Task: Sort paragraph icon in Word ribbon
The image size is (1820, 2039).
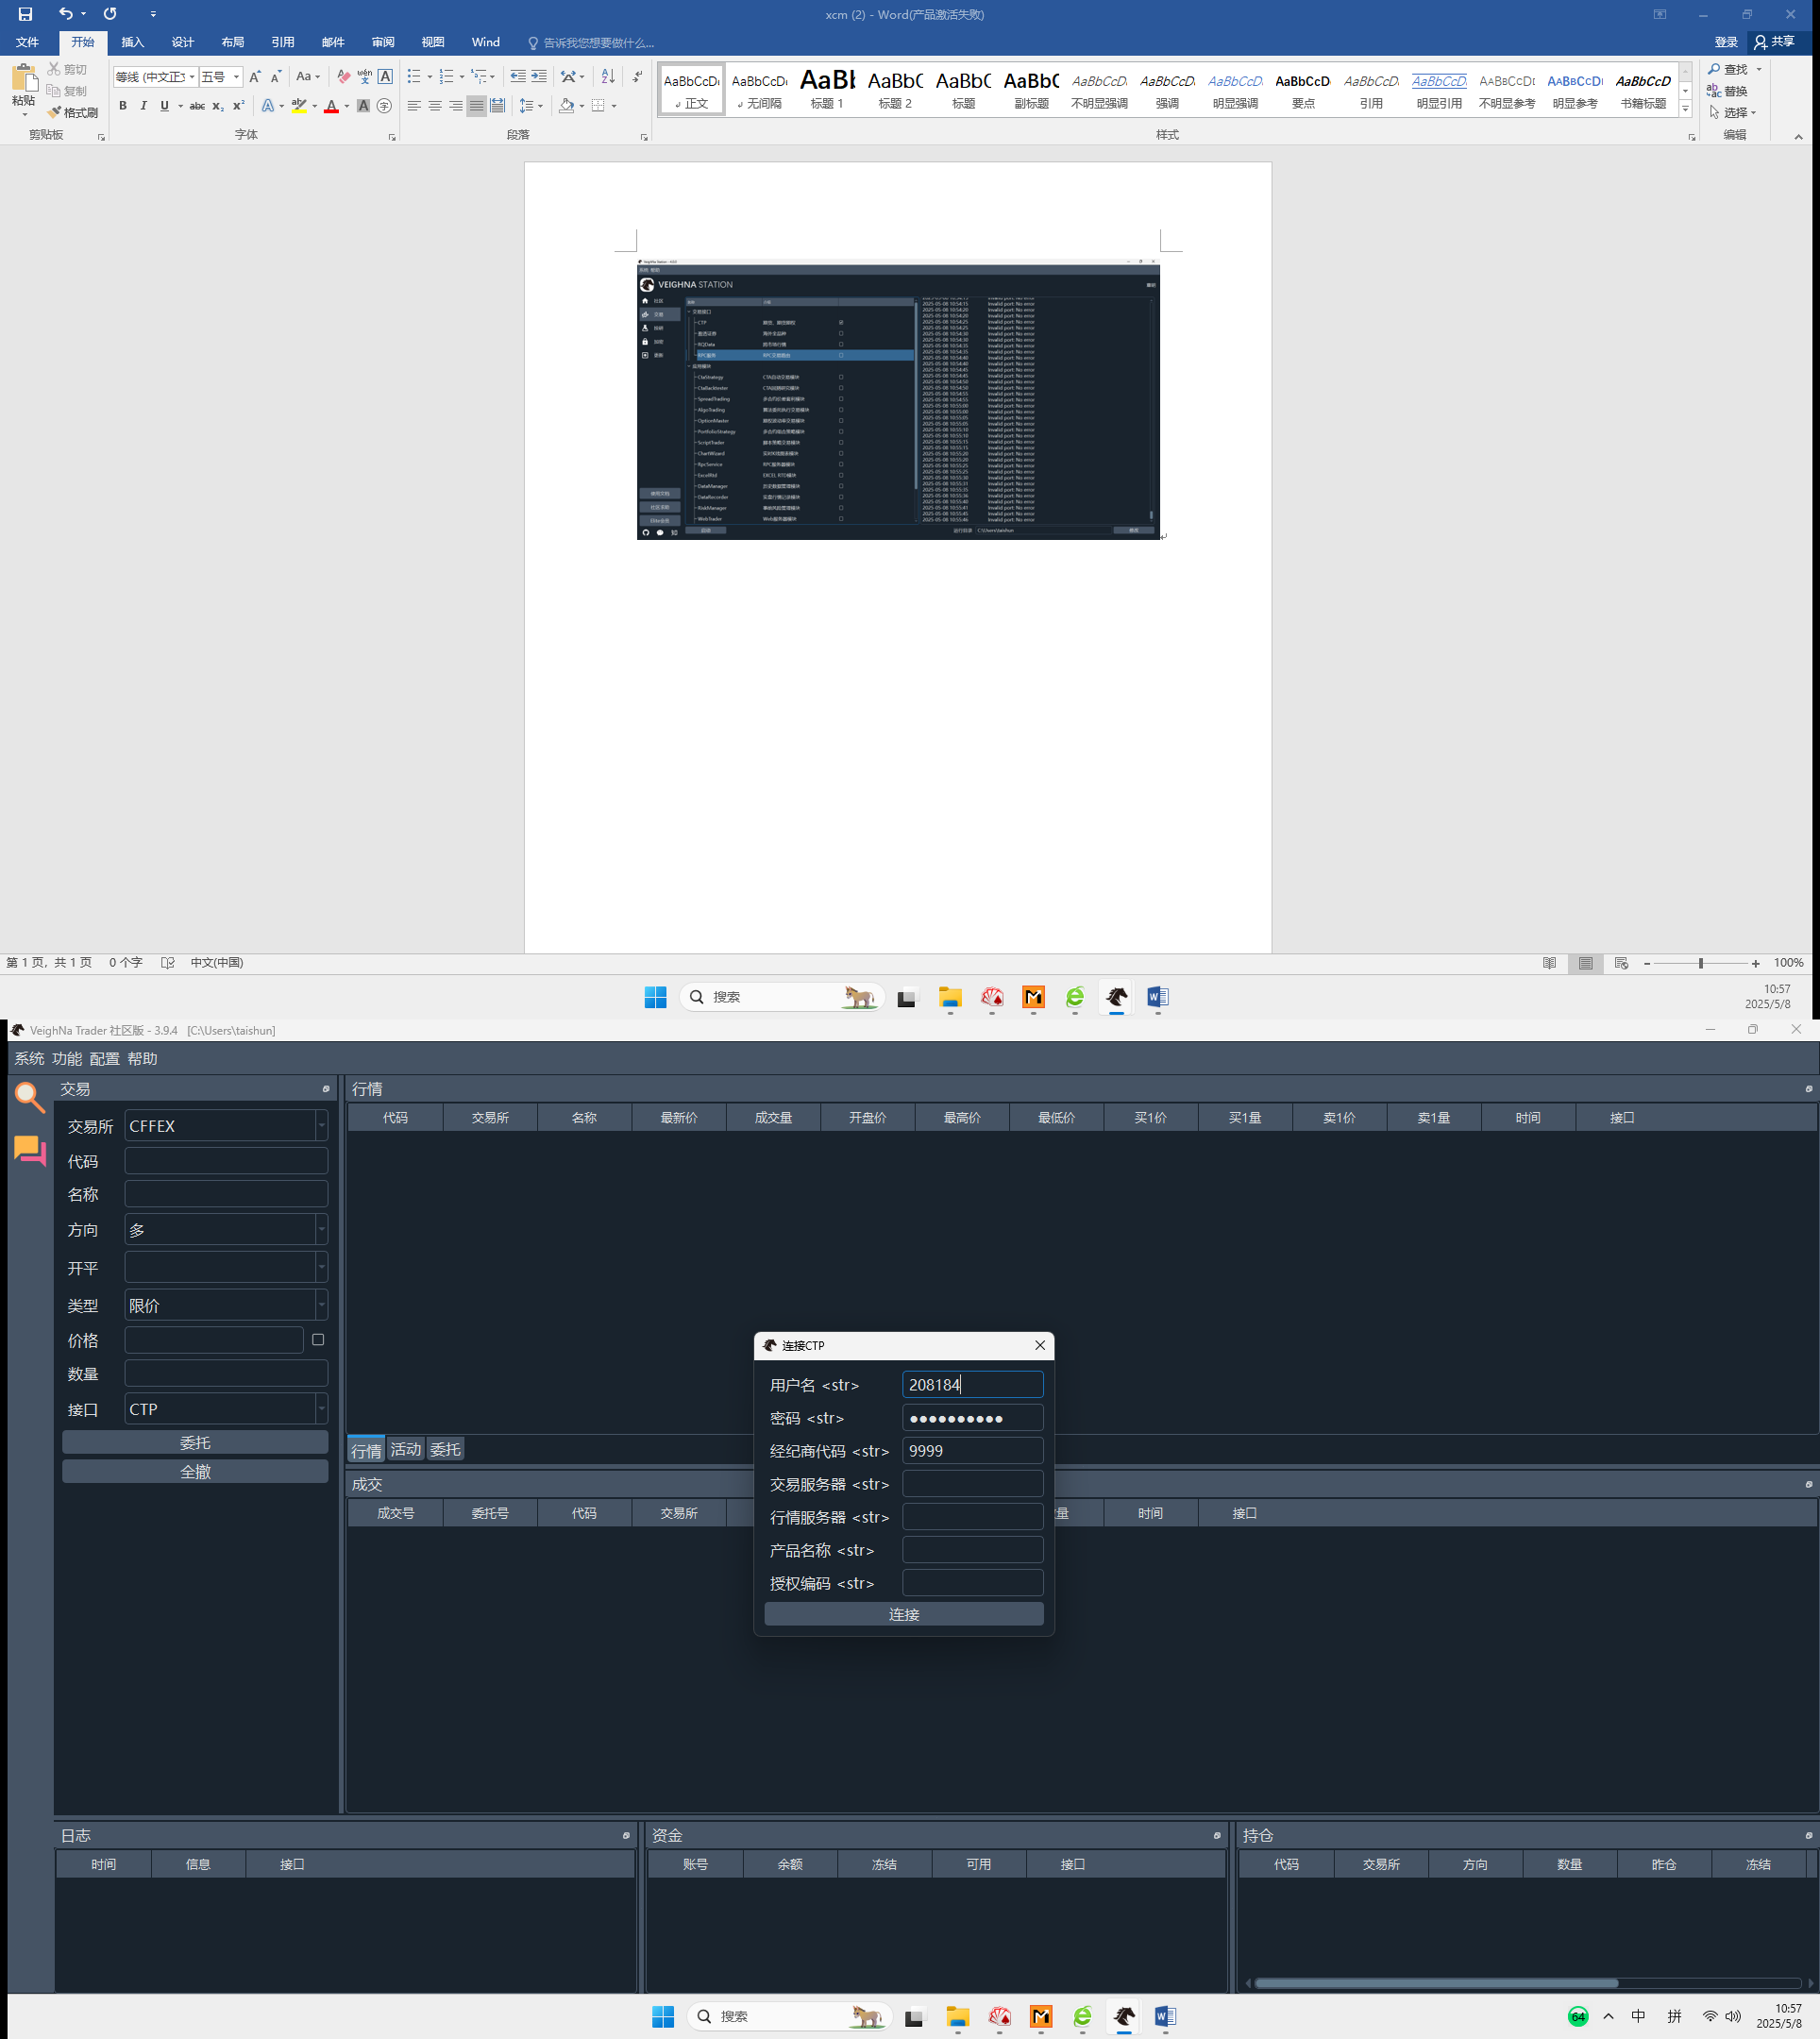Action: tap(608, 77)
